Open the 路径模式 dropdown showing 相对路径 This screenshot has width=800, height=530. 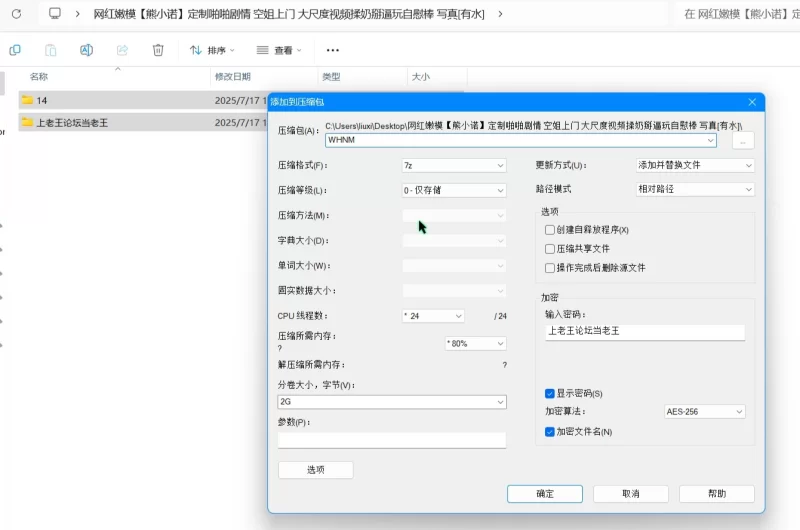click(694, 189)
